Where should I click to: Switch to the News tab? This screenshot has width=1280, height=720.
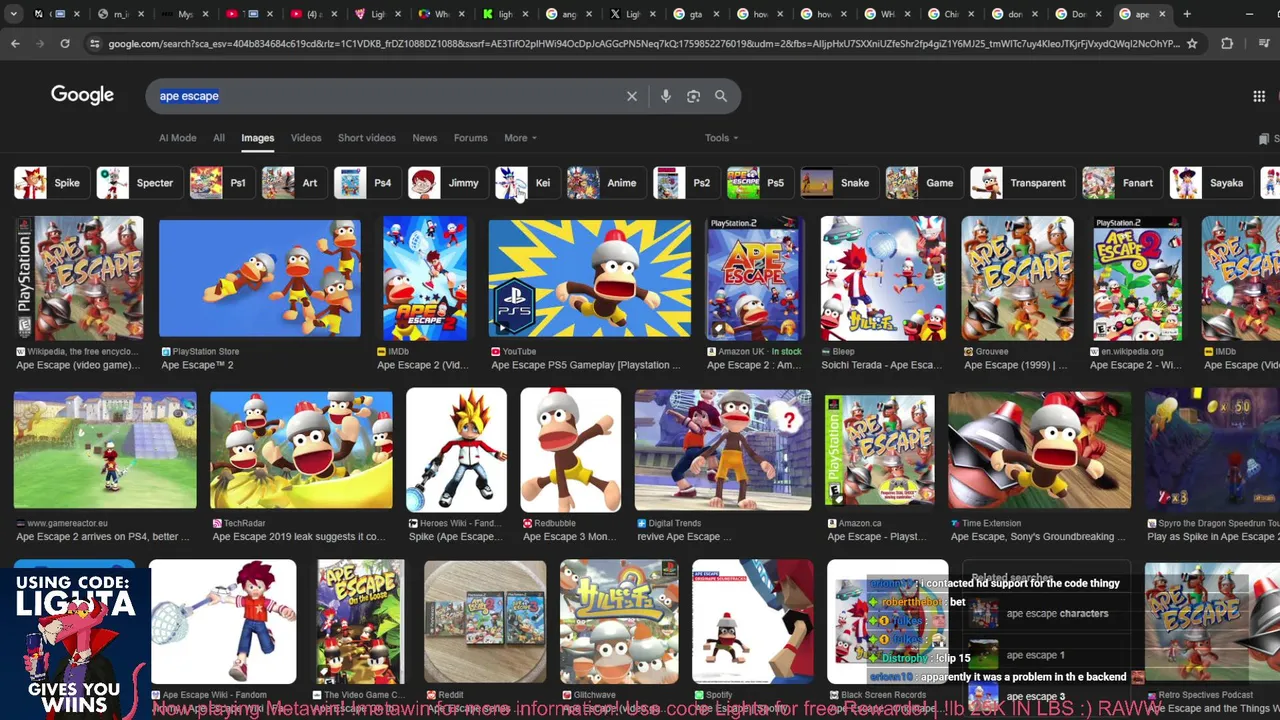point(425,138)
